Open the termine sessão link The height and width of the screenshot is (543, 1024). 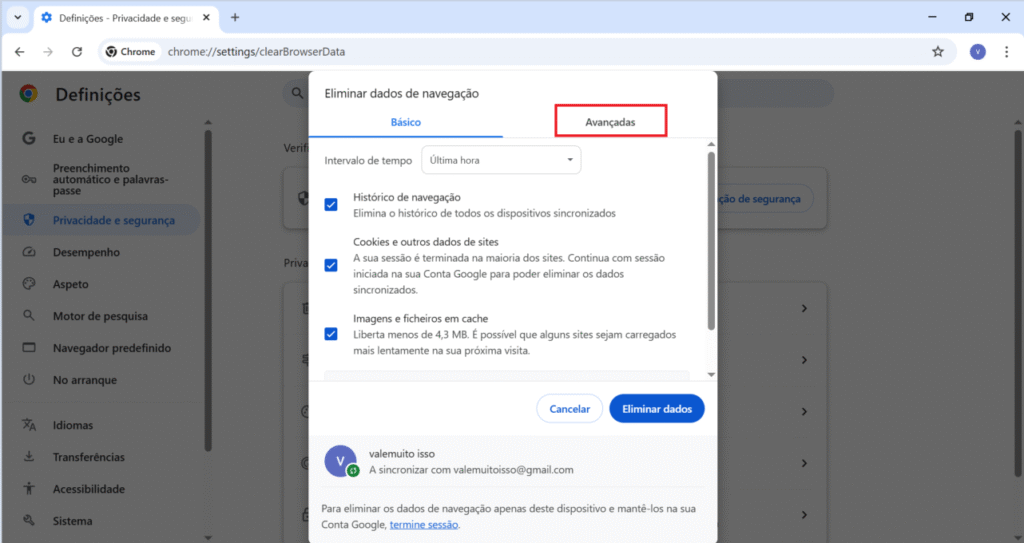[423, 524]
